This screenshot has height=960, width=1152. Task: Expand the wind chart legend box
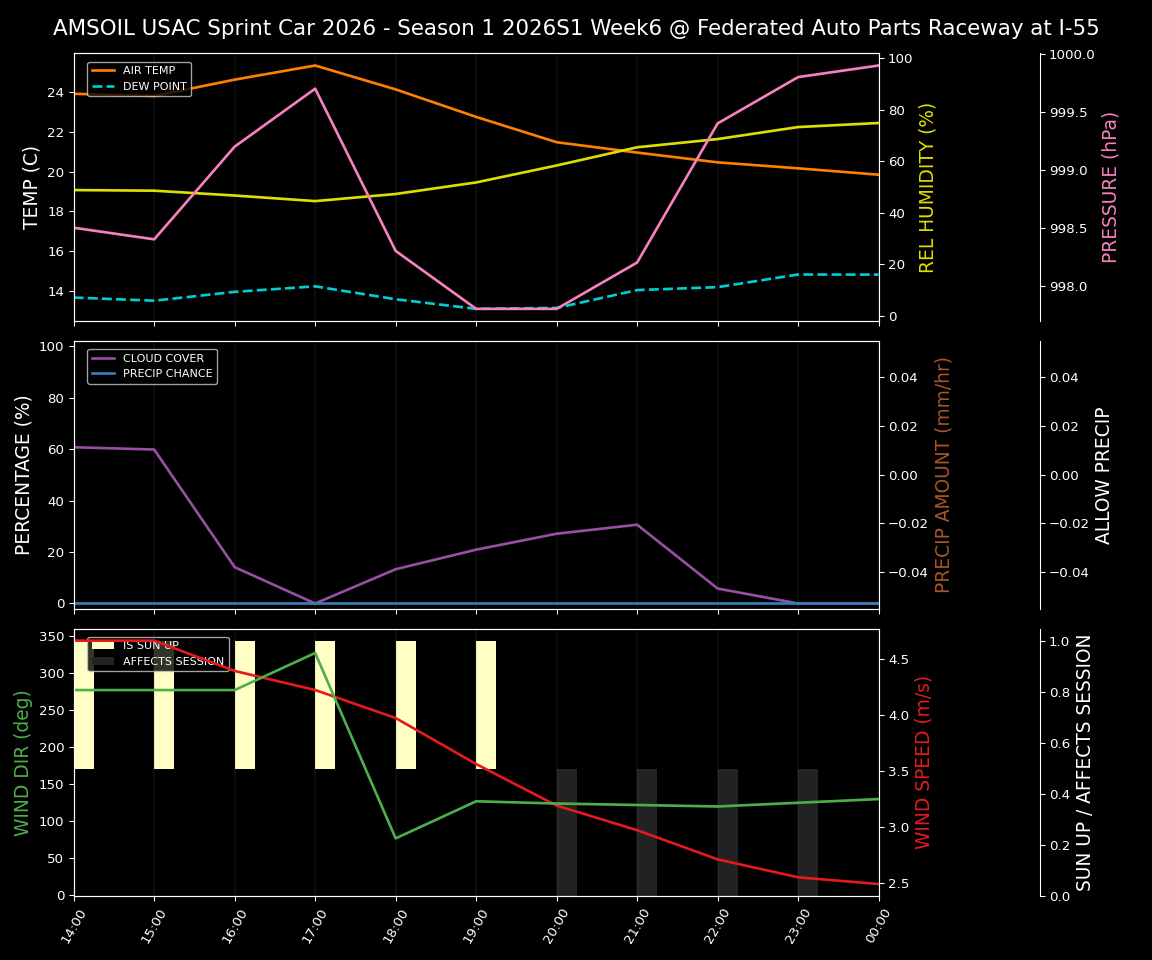click(x=157, y=653)
